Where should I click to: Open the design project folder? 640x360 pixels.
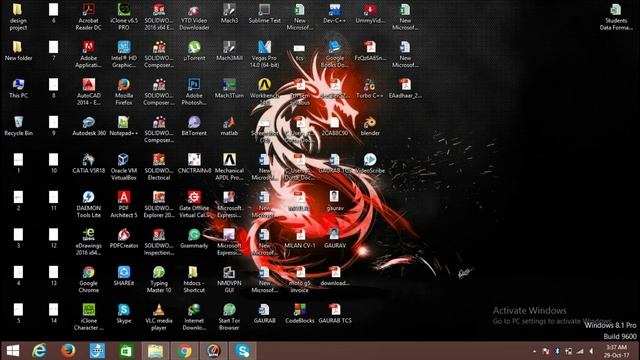click(x=18, y=16)
